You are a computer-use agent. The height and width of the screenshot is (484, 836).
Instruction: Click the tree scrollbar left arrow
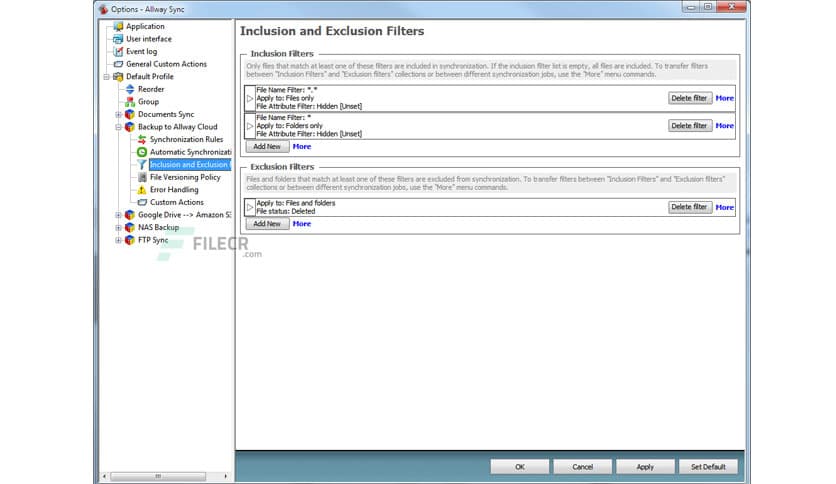point(104,476)
